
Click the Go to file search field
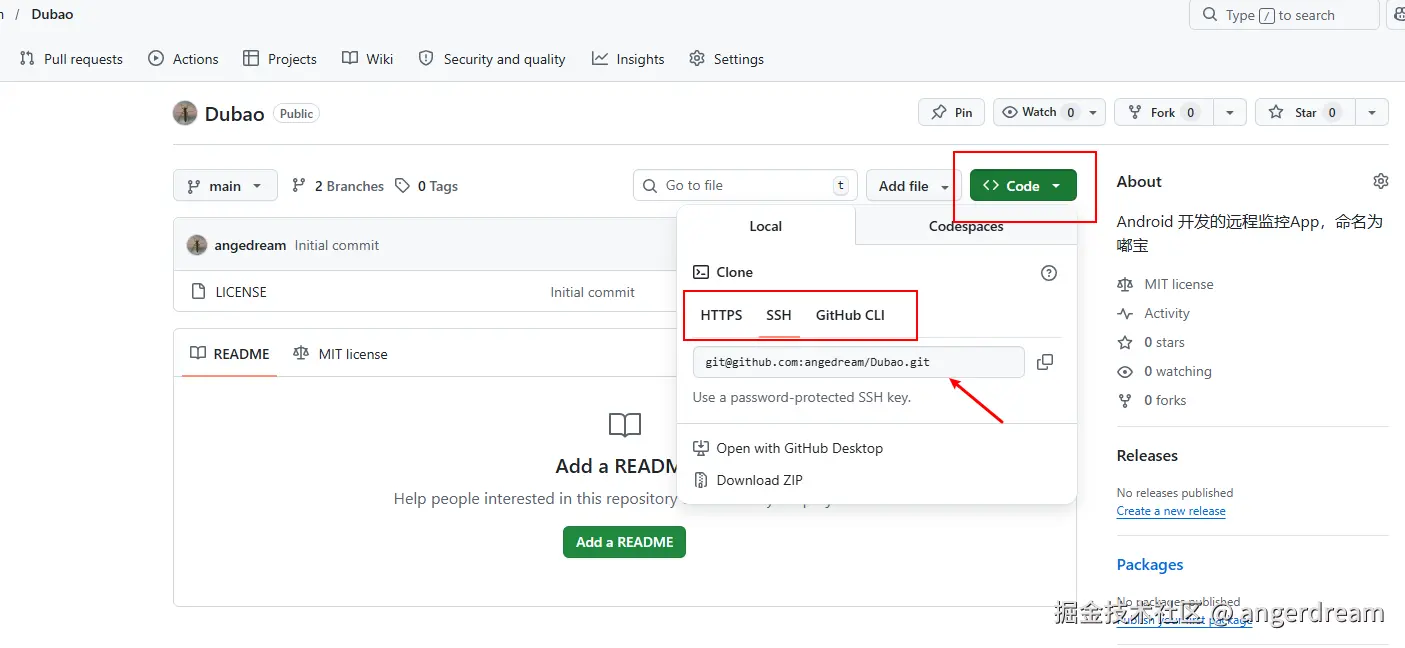[x=746, y=185]
